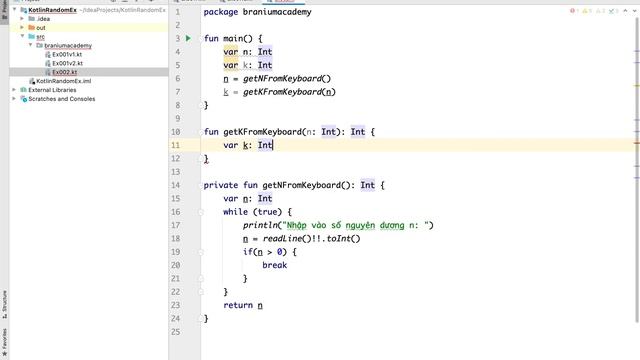Run main function from gutter icon
This screenshot has width=640, height=360.
coord(188,38)
